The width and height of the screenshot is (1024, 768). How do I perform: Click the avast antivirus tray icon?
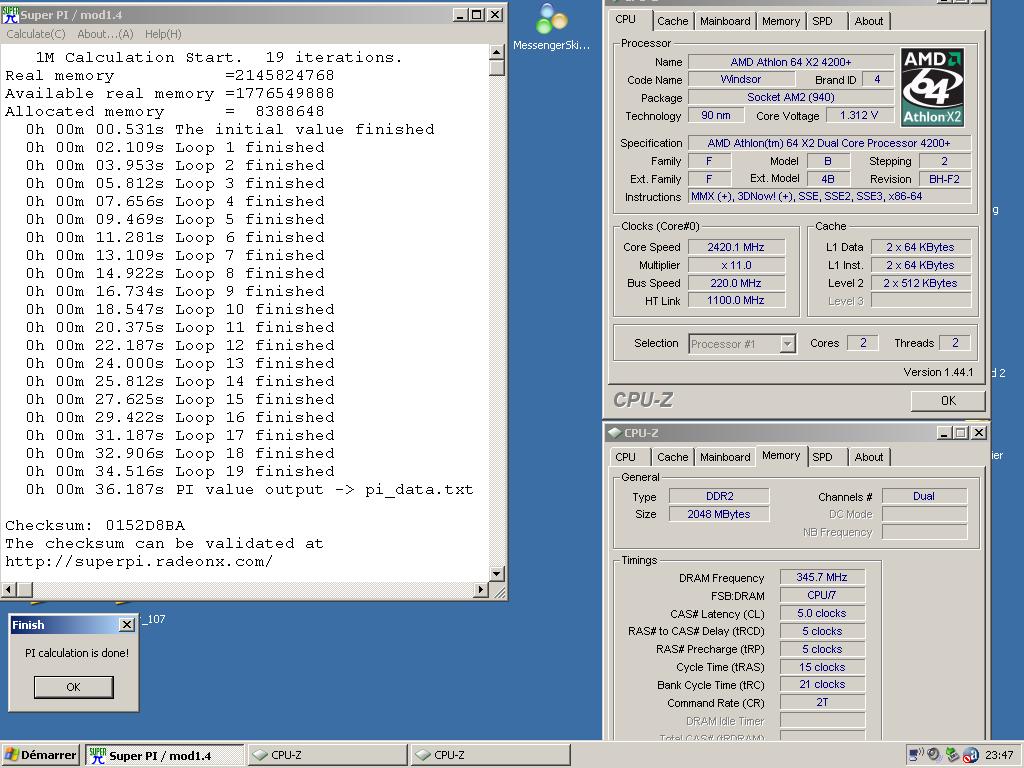[970, 755]
